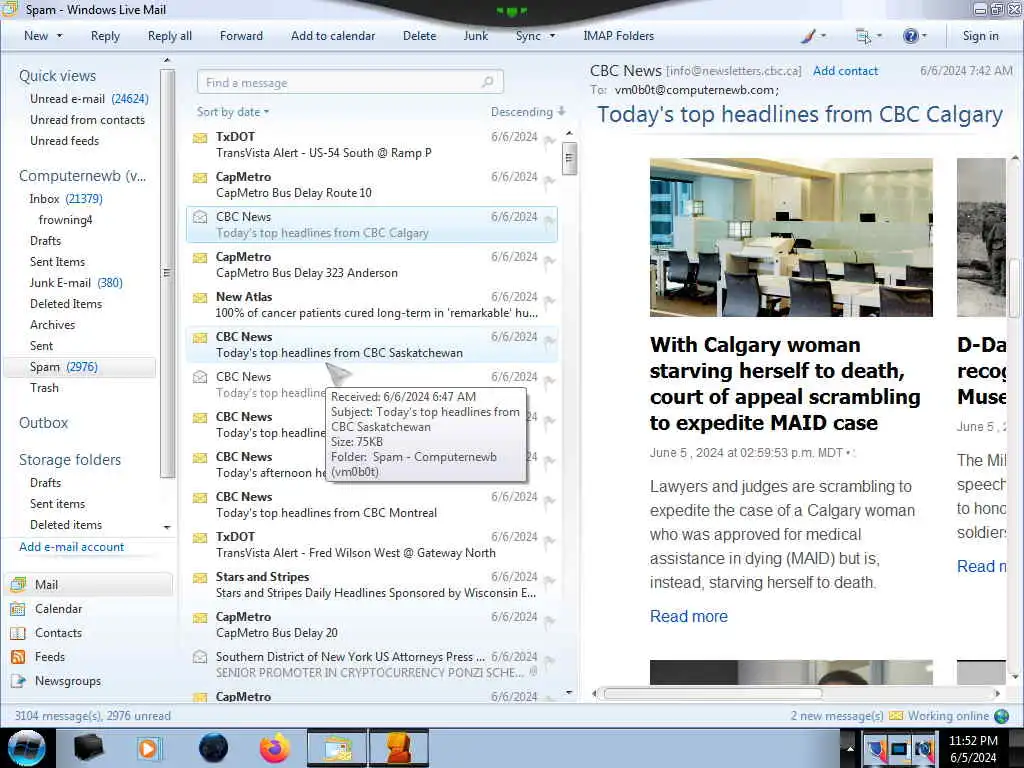This screenshot has width=1024, height=768.
Task: Switch to Windows Live Mail taskbar button
Action: click(337, 748)
